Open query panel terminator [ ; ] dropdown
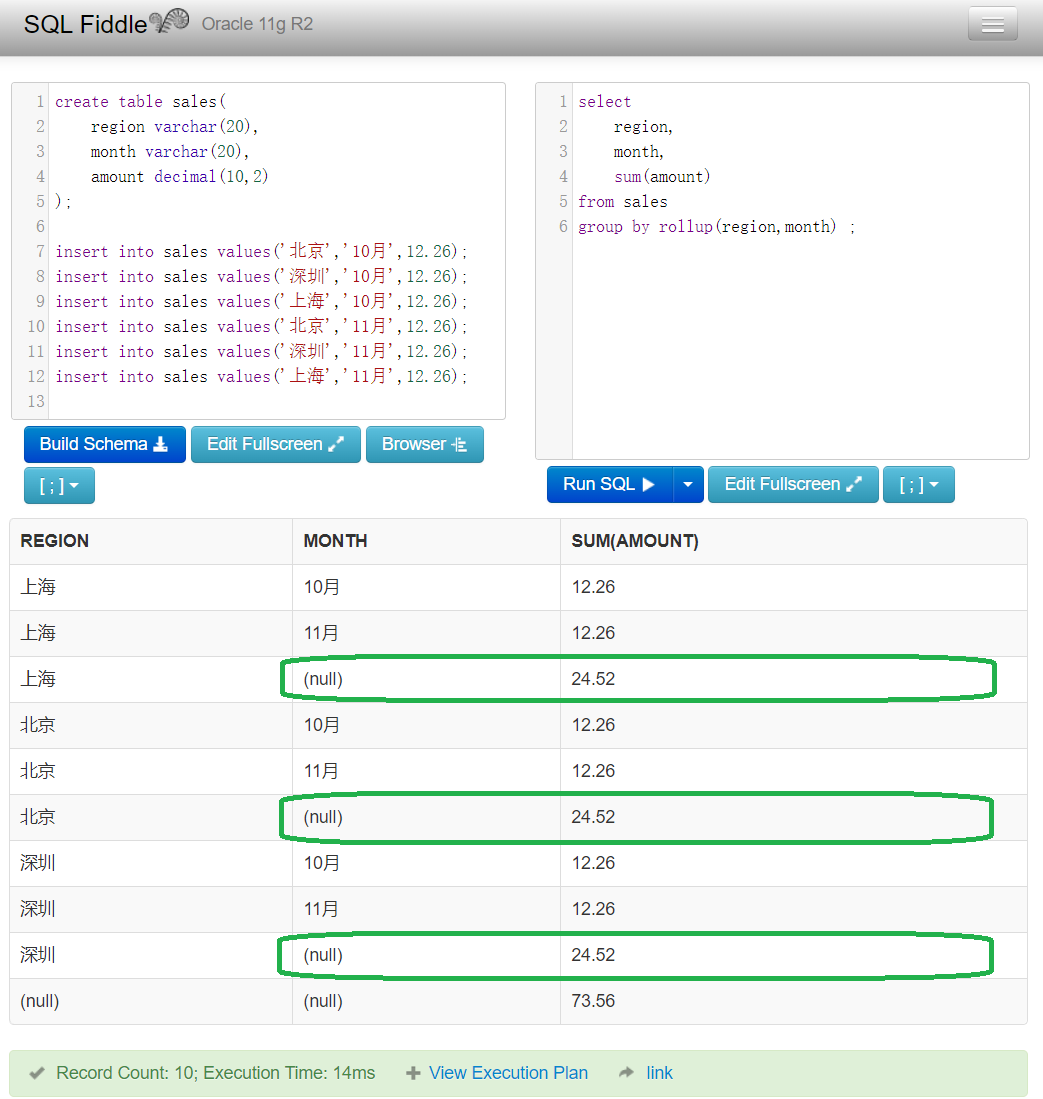Screen dimensions: 1043x1099 pos(918,484)
